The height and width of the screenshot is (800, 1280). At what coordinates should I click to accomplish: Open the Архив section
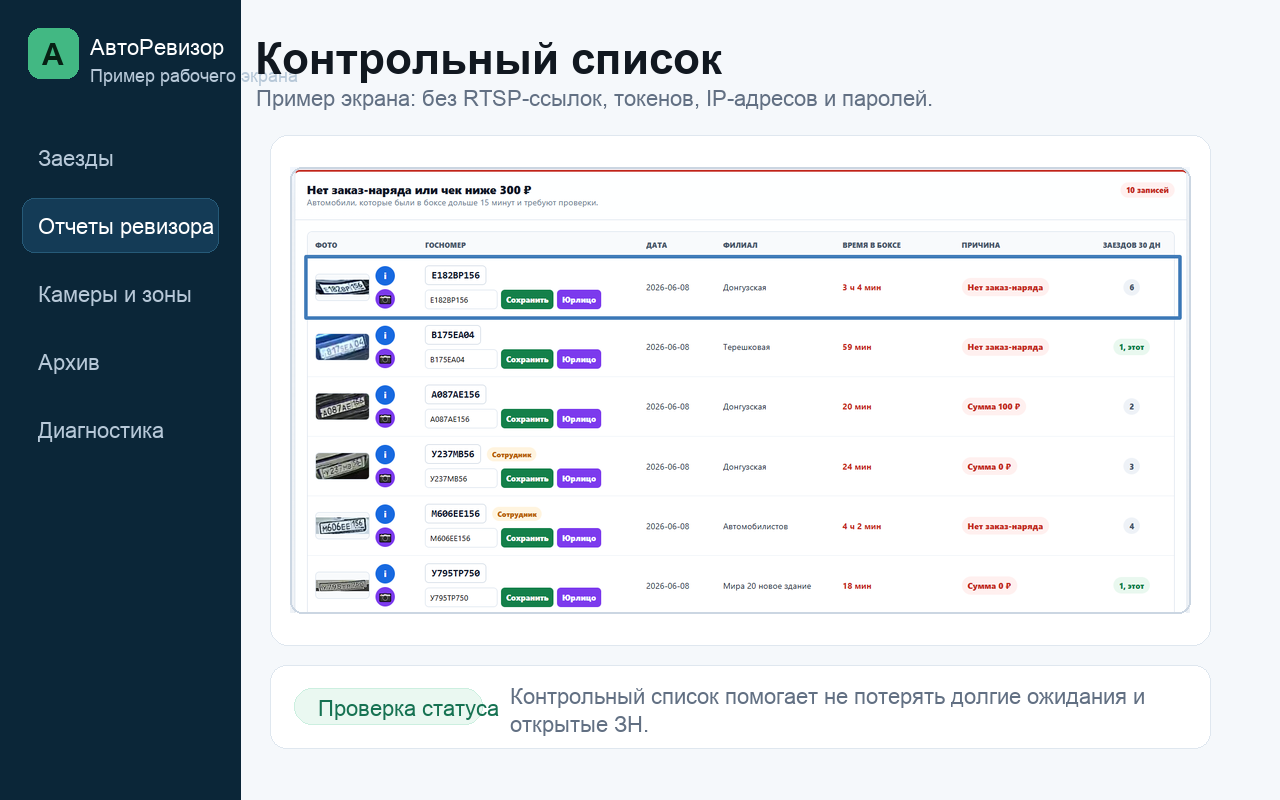(69, 362)
